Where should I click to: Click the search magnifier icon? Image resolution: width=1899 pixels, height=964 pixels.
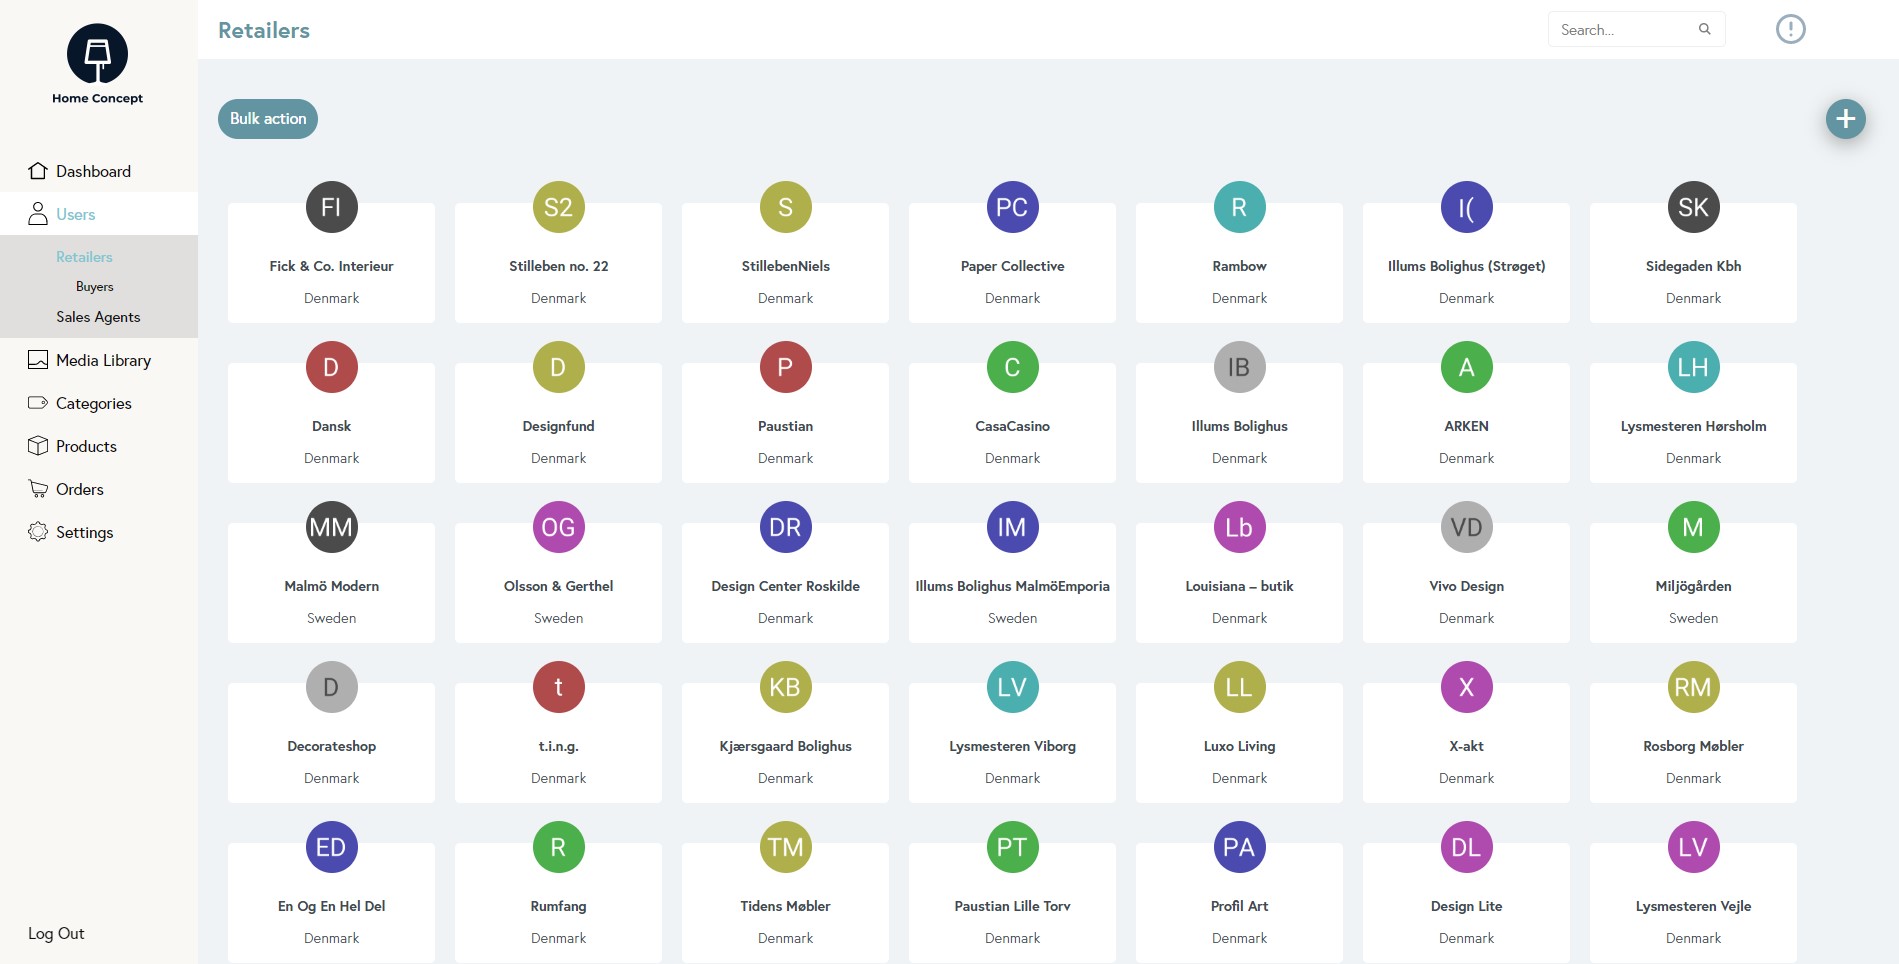click(1705, 30)
